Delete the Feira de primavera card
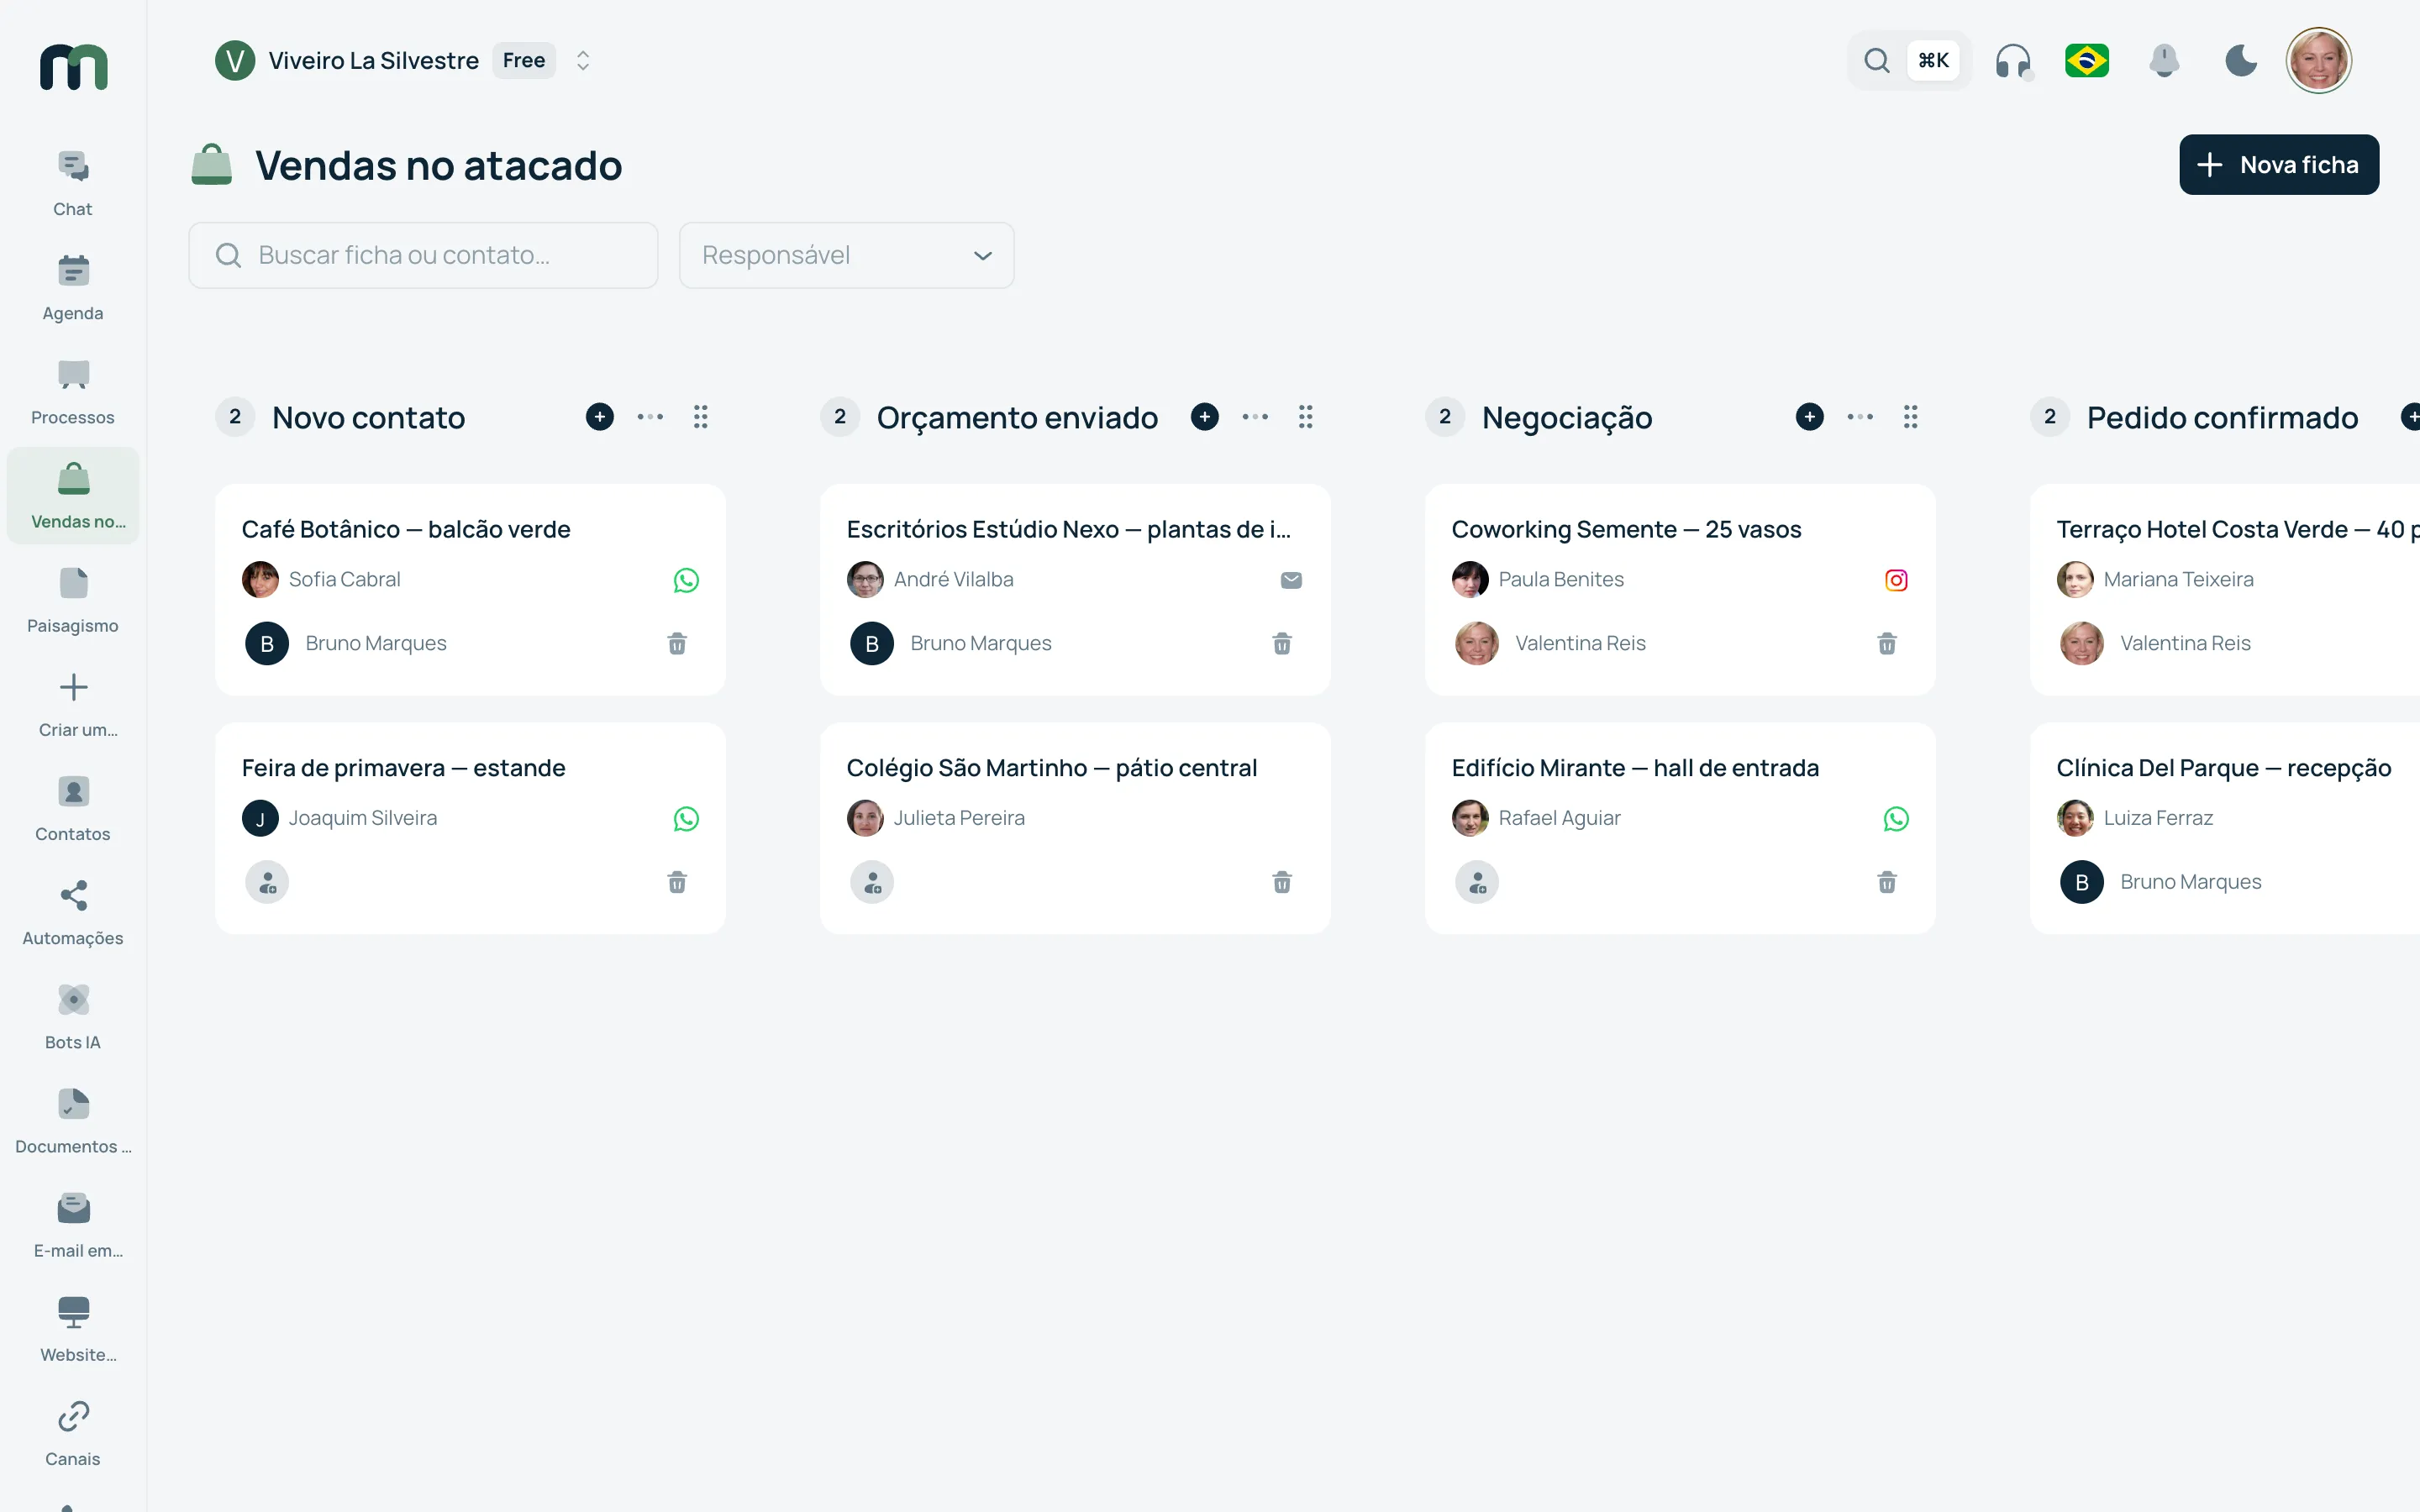 point(677,883)
